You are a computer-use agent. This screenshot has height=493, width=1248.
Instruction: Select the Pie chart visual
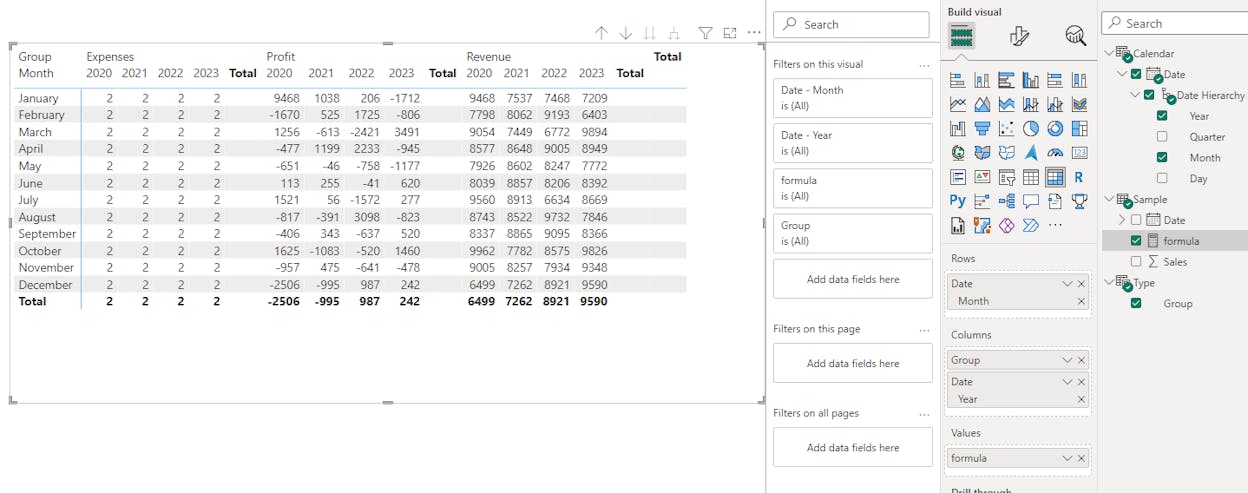(1031, 128)
